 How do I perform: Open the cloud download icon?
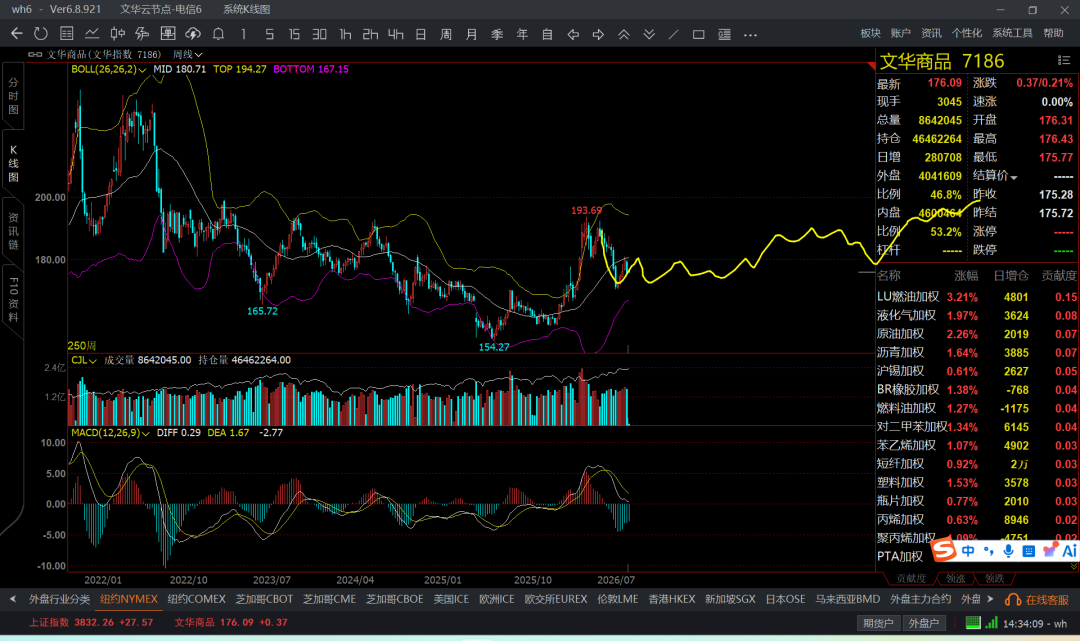pos(193,34)
